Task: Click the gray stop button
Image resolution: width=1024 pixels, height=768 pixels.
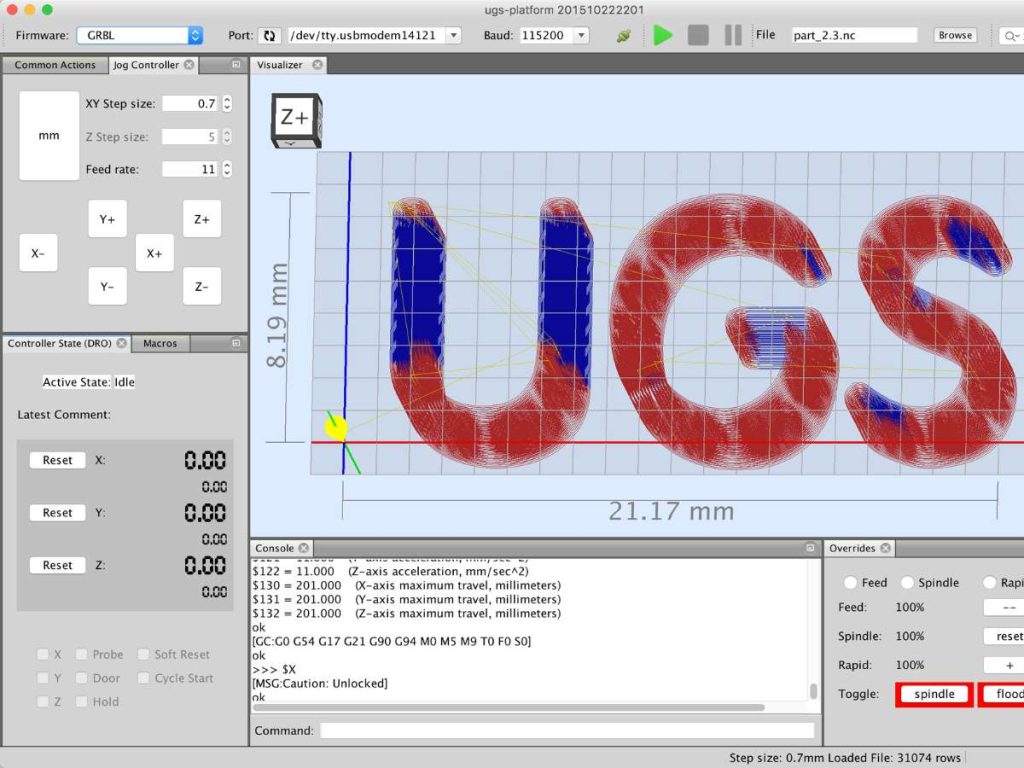Action: point(698,35)
